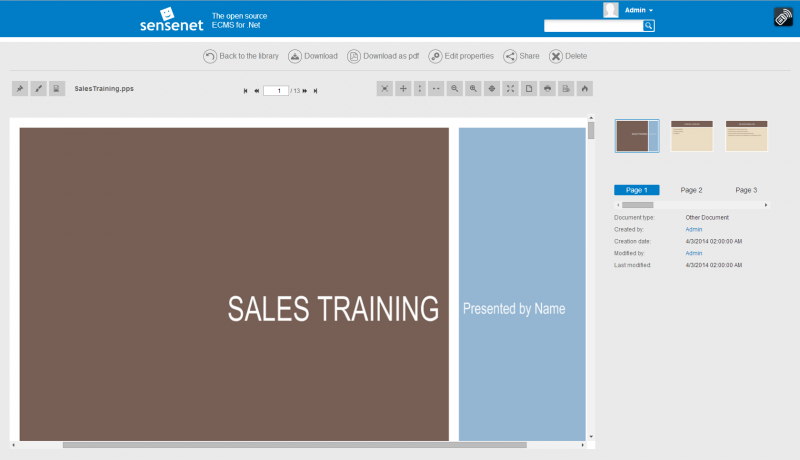Click the Page 2 label

(x=691, y=190)
